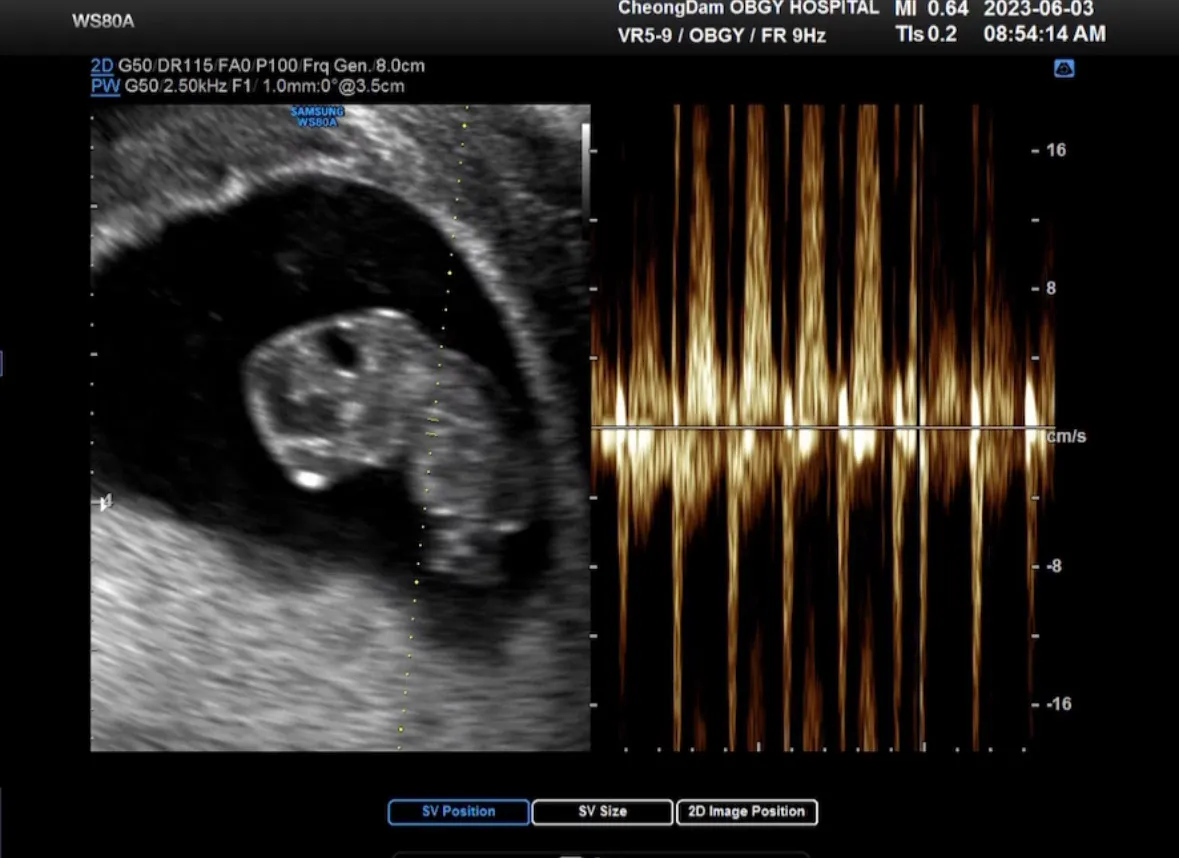Select the PW mode label
This screenshot has height=858, width=1179.
pyautogui.click(x=105, y=86)
